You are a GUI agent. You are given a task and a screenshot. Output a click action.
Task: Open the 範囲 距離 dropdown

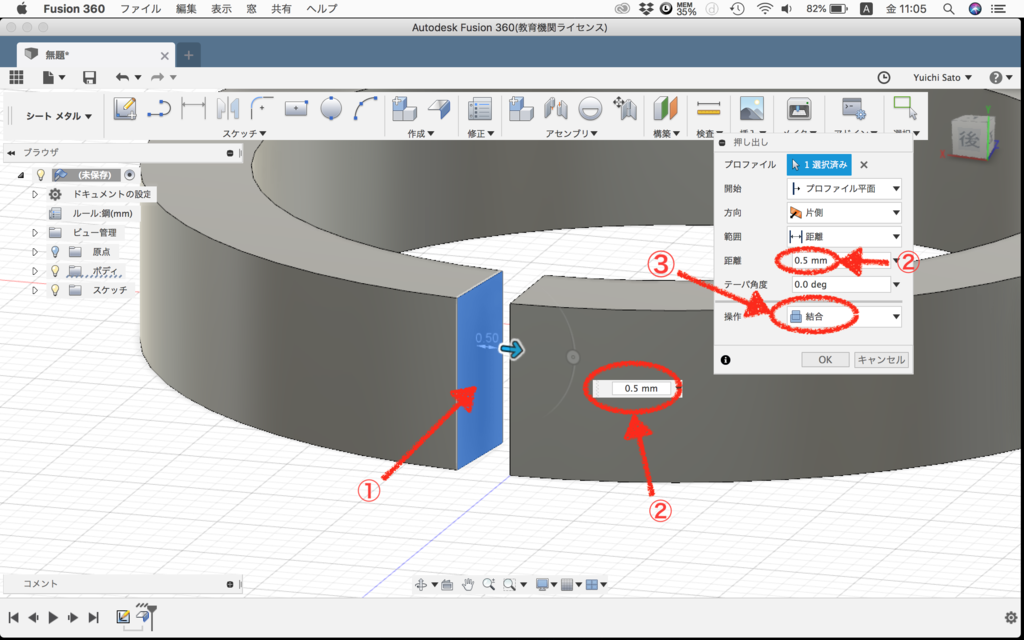pos(844,237)
